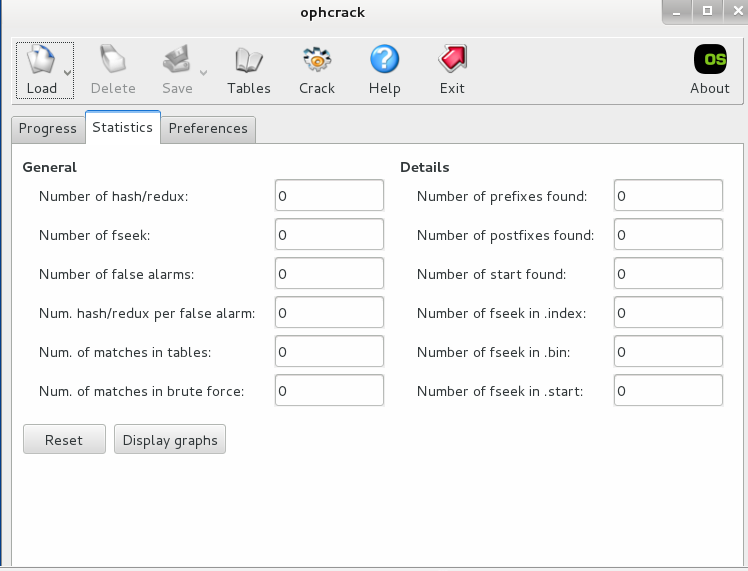Viewport: 748px width, 571px height.
Task: Click the Delete toolbar icon
Action: coord(112,62)
